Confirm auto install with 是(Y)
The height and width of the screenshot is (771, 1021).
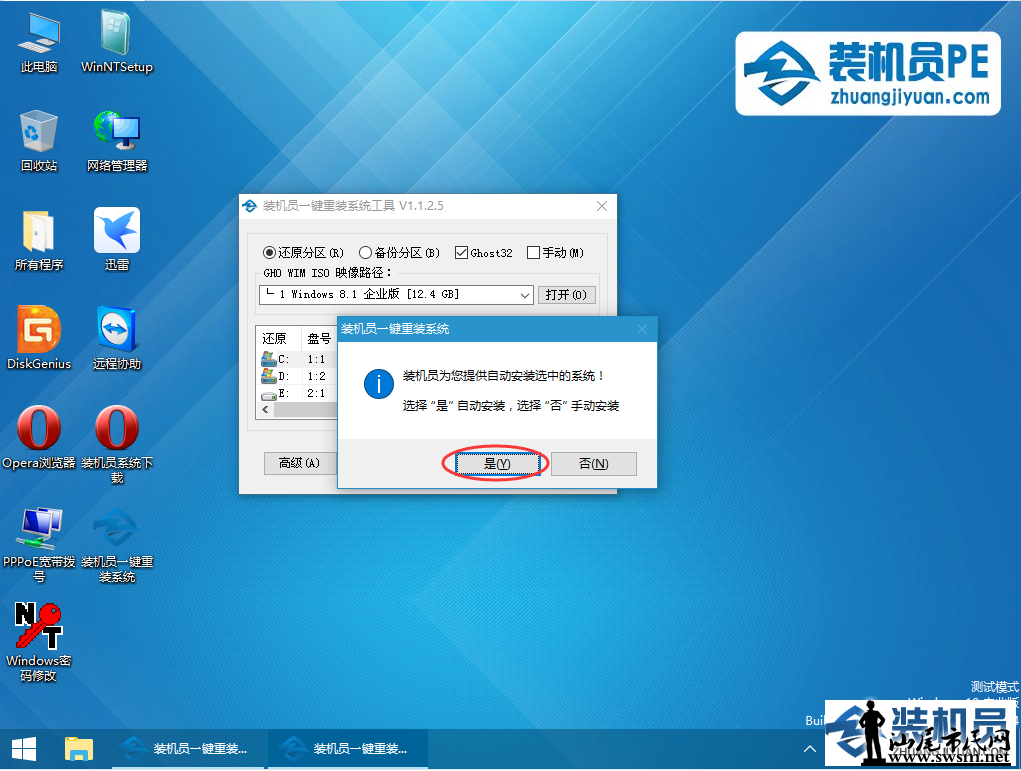click(x=497, y=464)
